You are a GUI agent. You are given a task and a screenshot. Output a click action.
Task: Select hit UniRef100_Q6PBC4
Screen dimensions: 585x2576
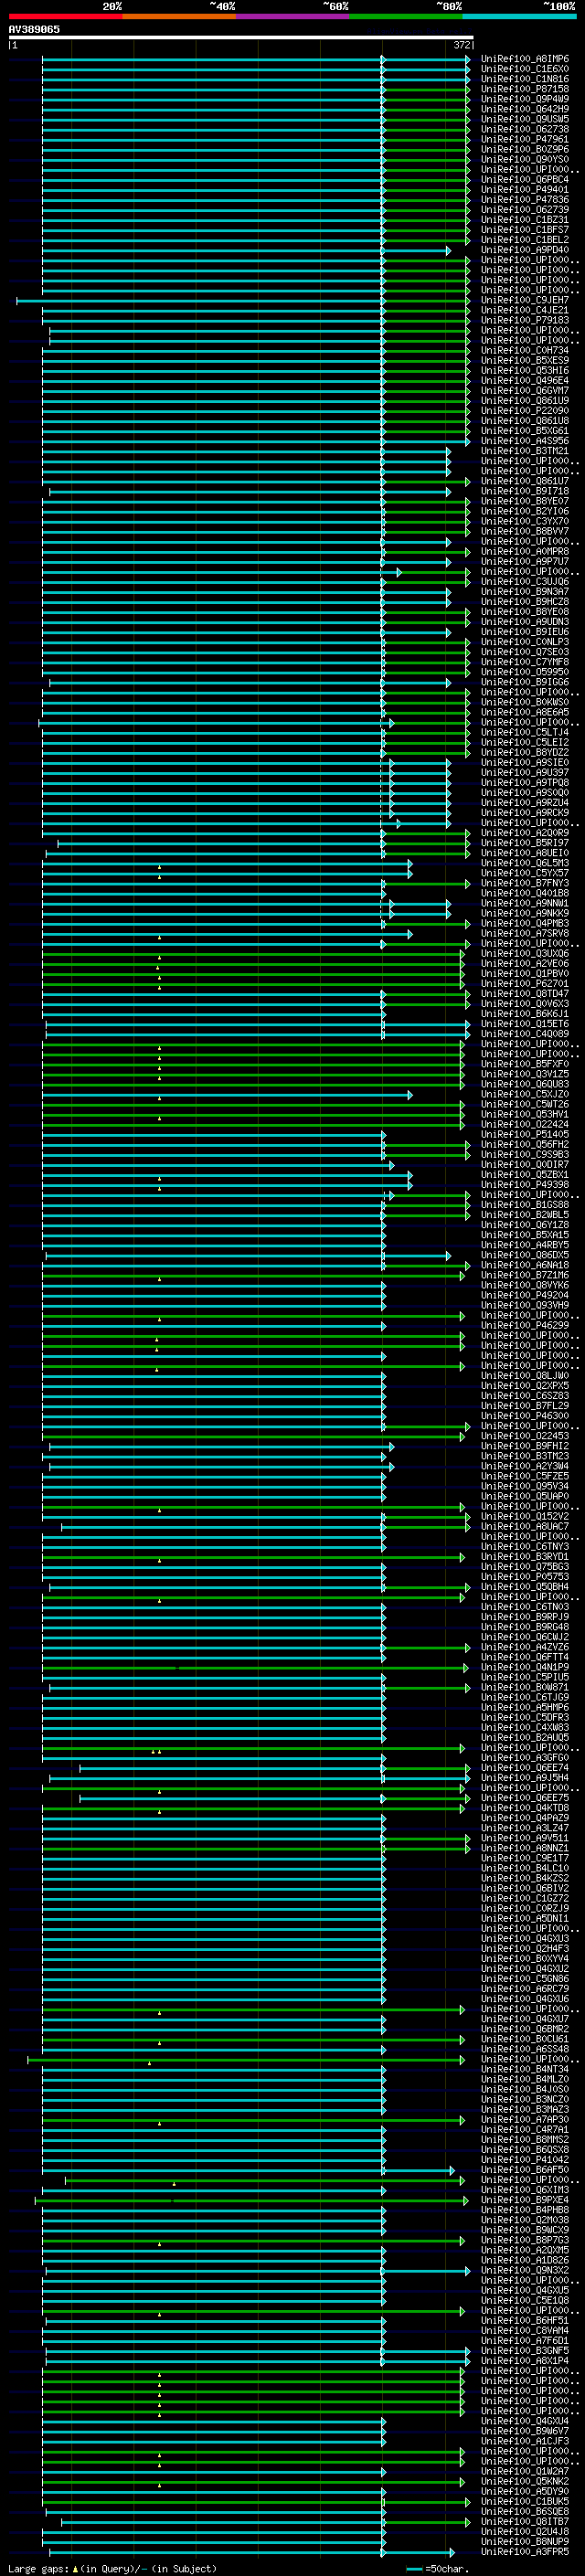tap(524, 180)
